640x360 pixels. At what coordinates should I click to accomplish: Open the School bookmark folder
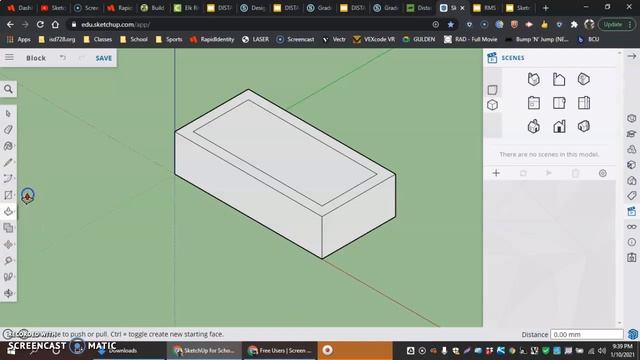tap(134, 40)
